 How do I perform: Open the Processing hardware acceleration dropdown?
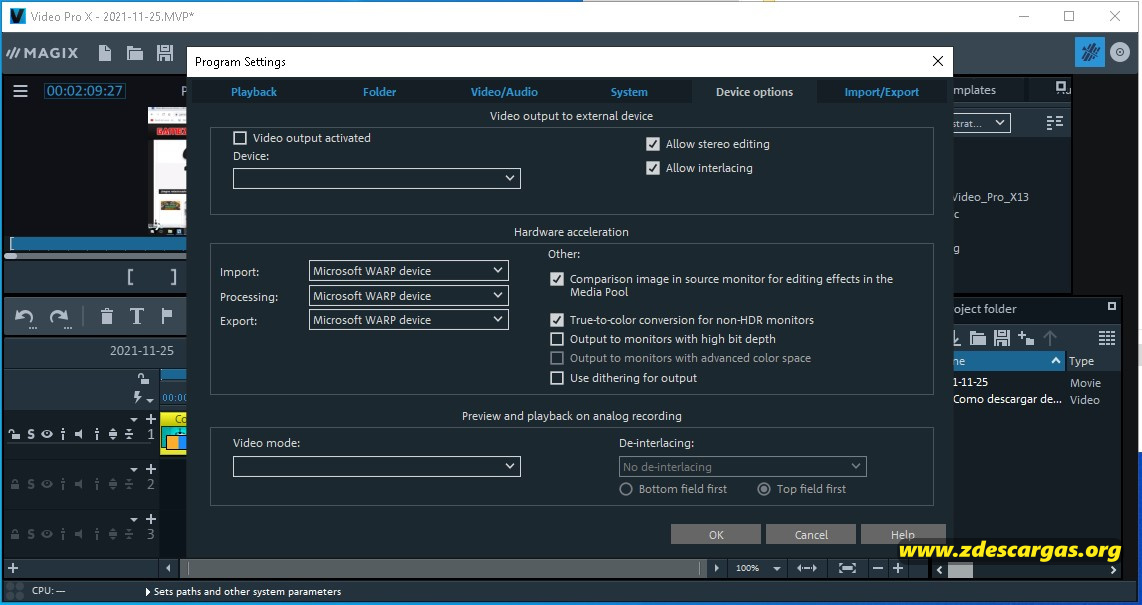coord(409,296)
